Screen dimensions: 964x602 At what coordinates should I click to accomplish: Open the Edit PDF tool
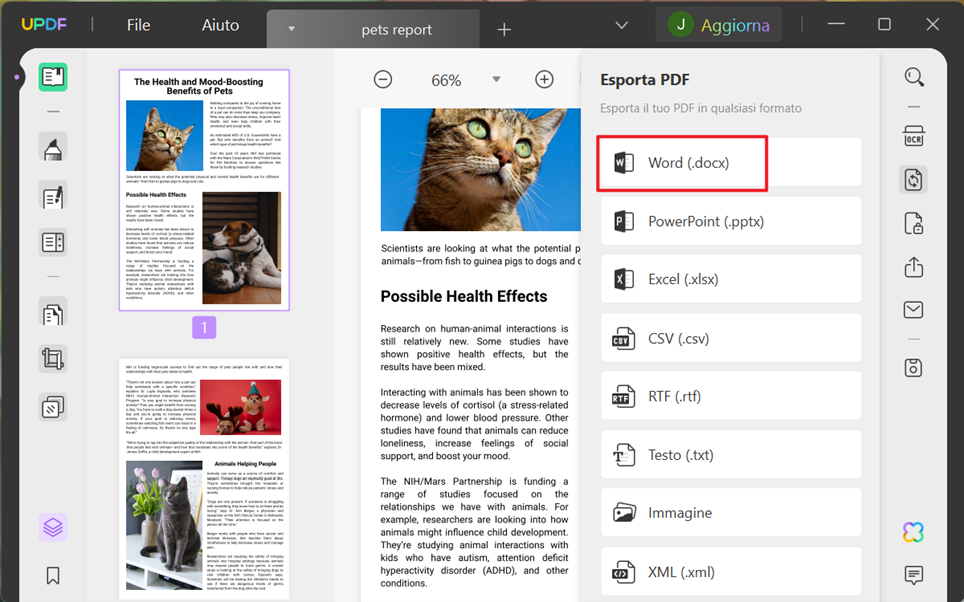point(53,197)
